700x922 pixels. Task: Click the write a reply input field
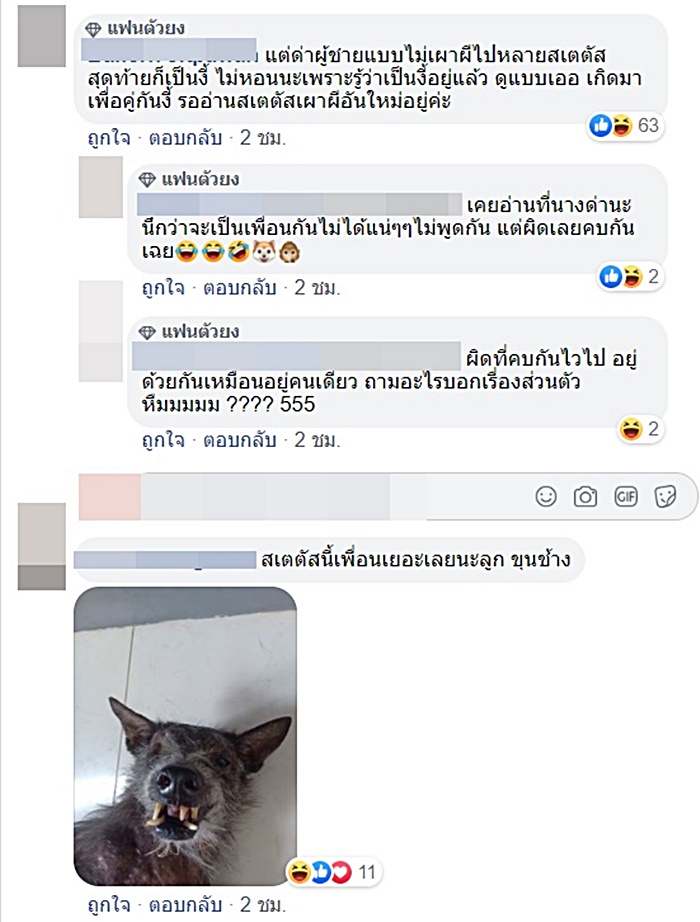point(306,497)
